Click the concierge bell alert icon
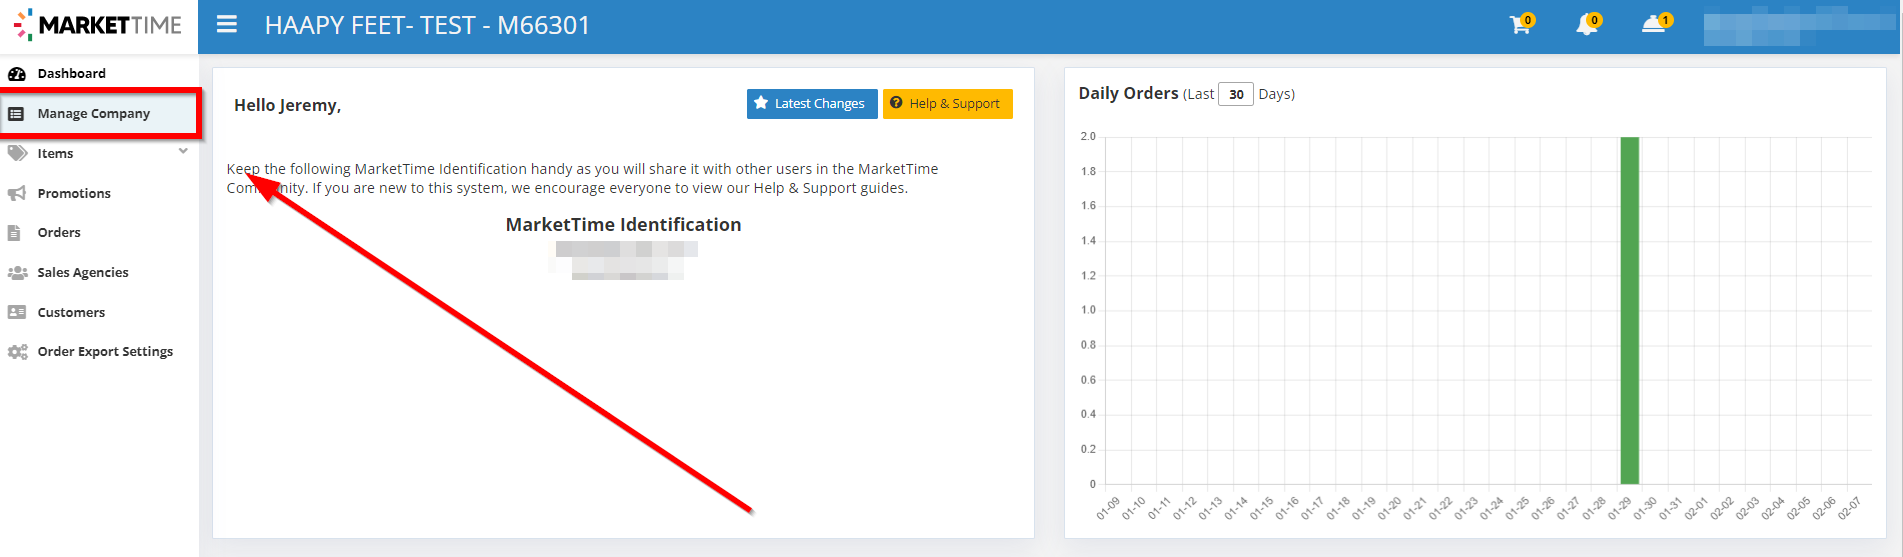 (x=1654, y=24)
